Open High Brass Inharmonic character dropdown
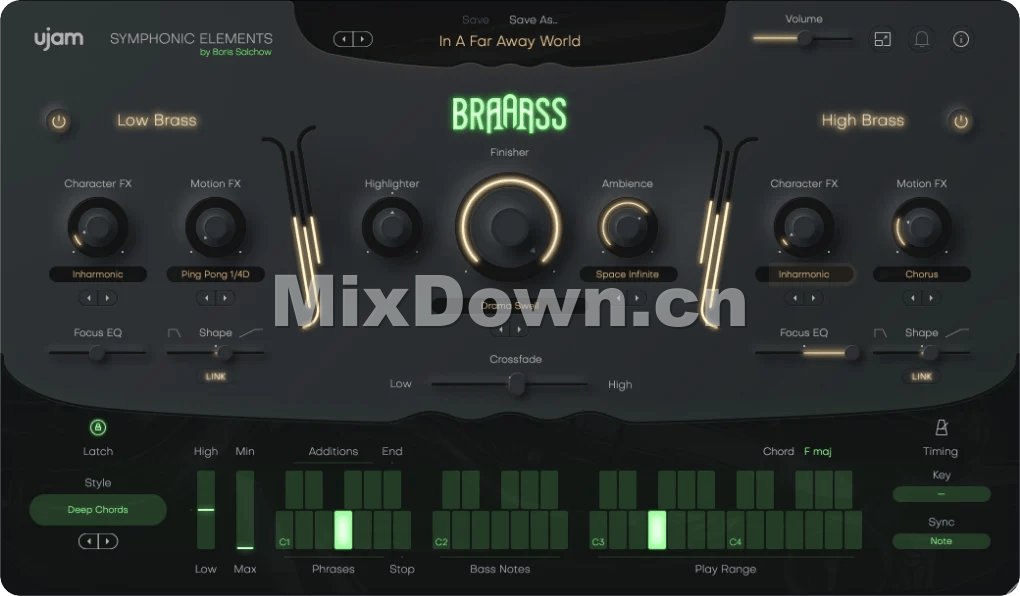 tap(803, 274)
